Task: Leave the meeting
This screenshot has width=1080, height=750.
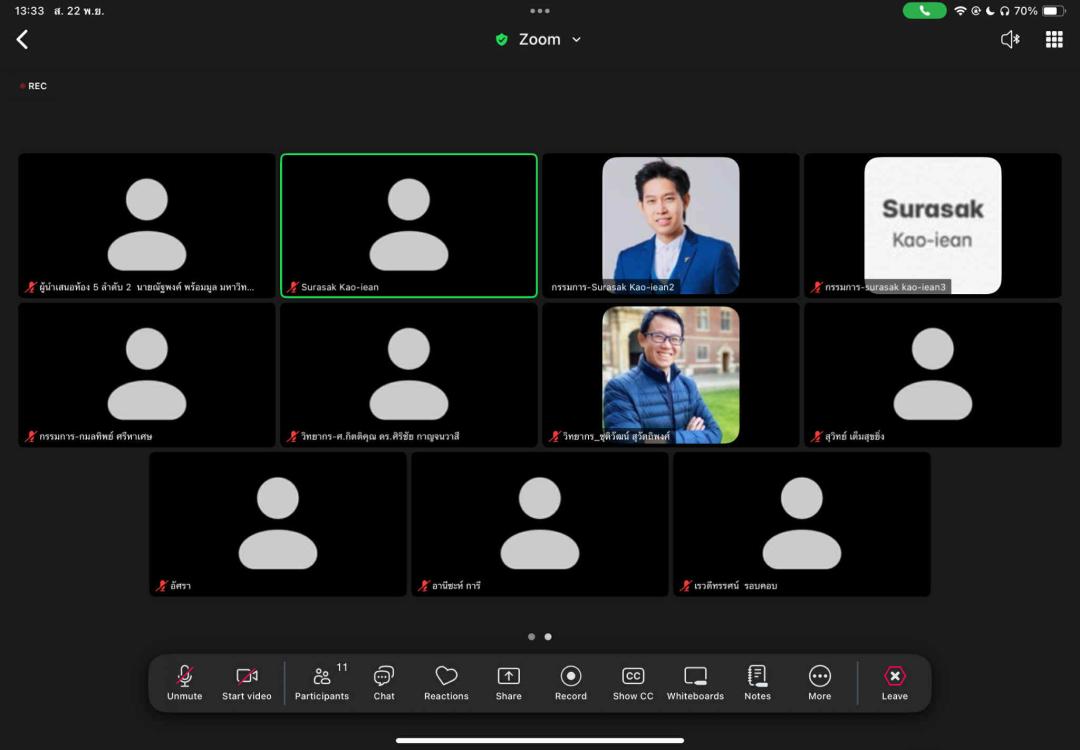Action: pyautogui.click(x=894, y=683)
